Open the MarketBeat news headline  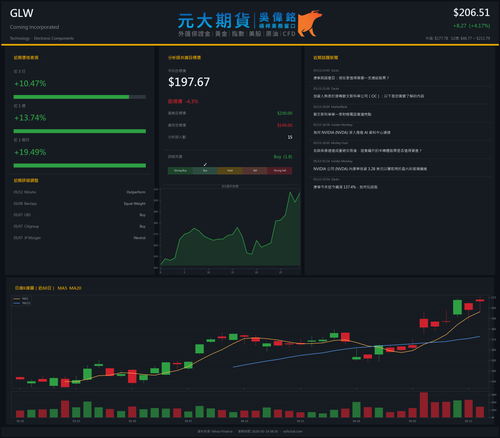point(342,114)
